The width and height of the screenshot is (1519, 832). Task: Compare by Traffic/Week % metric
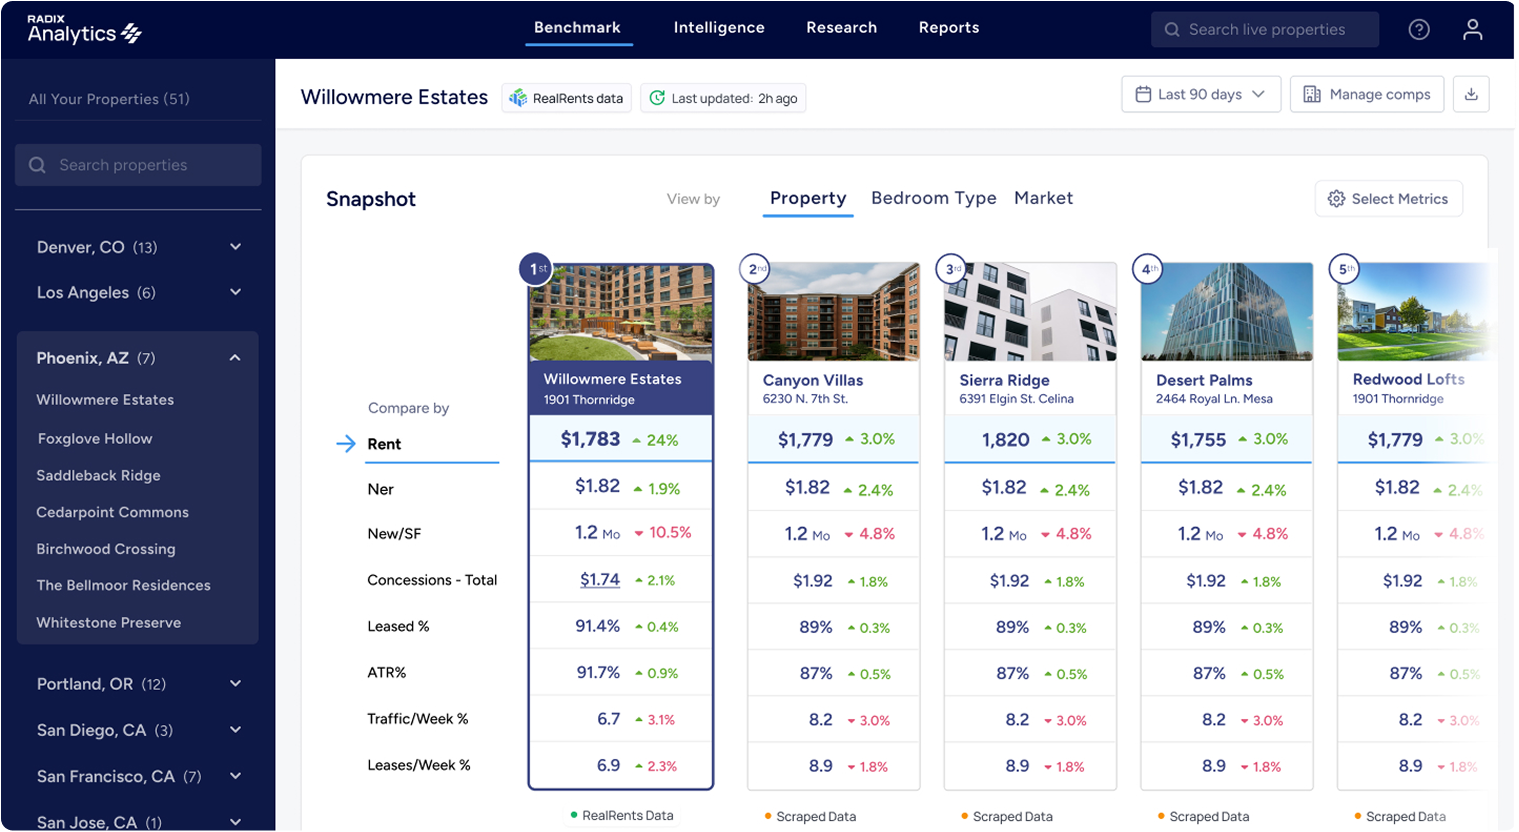point(417,719)
